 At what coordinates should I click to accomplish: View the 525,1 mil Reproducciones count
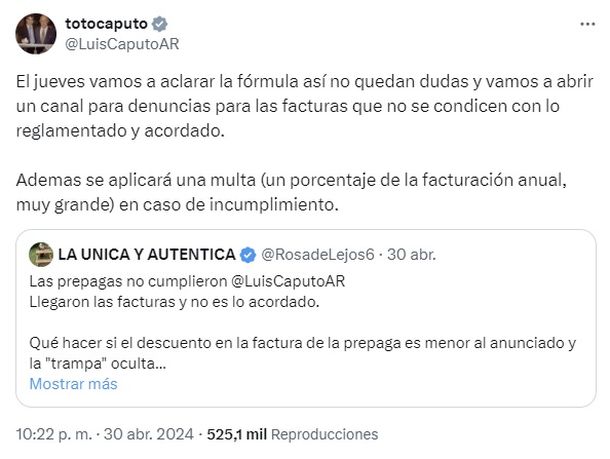[292, 434]
